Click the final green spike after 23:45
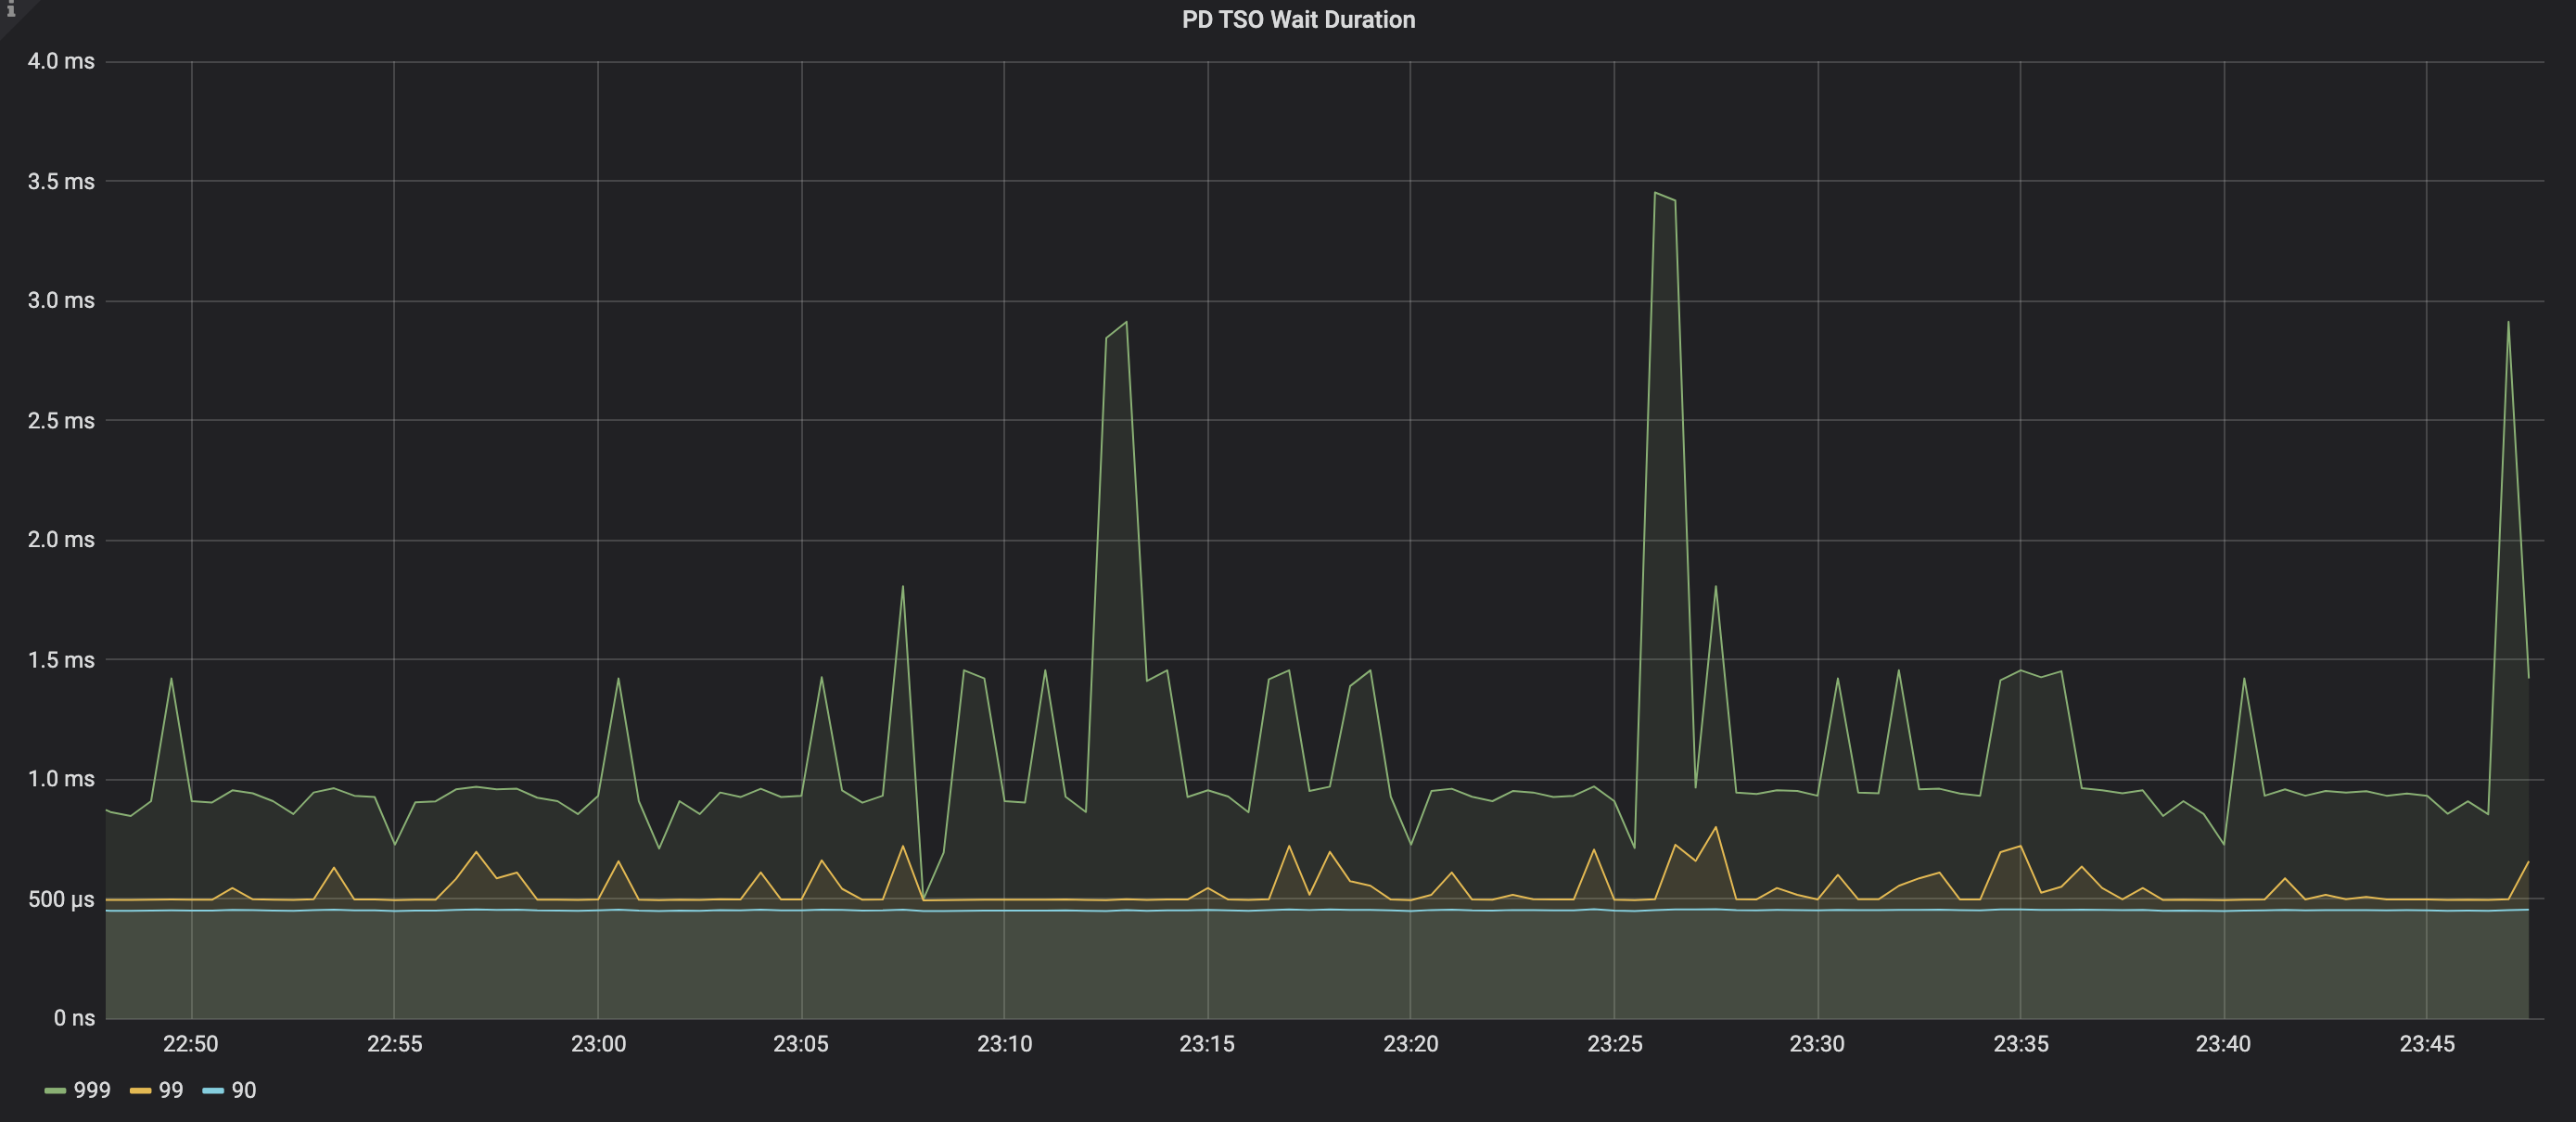This screenshot has height=1122, width=2576. 2507,322
